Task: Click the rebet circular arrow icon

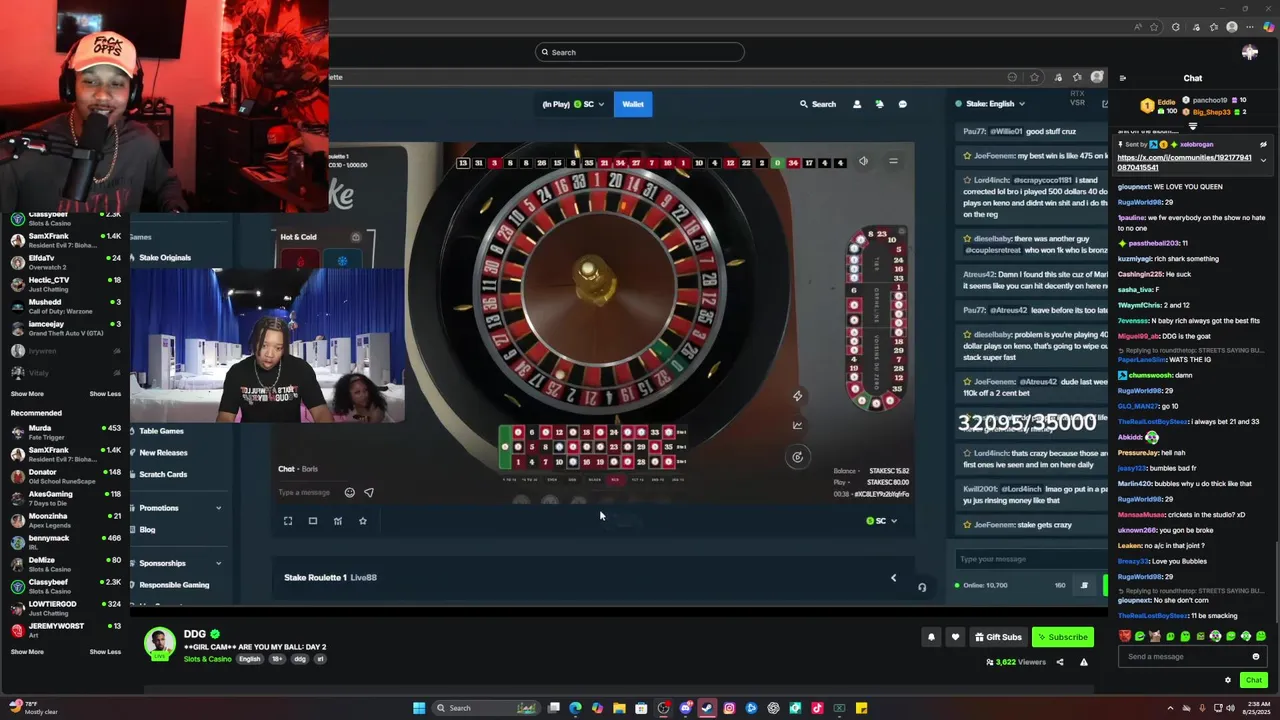Action: point(797,457)
